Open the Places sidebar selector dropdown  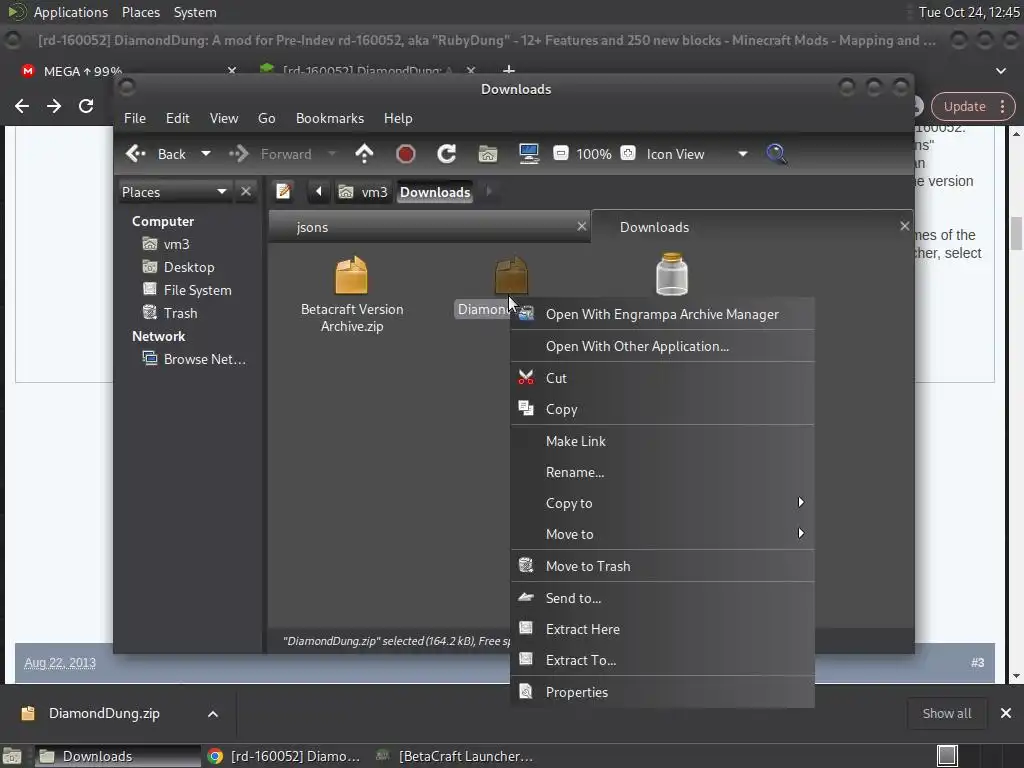[174, 192]
